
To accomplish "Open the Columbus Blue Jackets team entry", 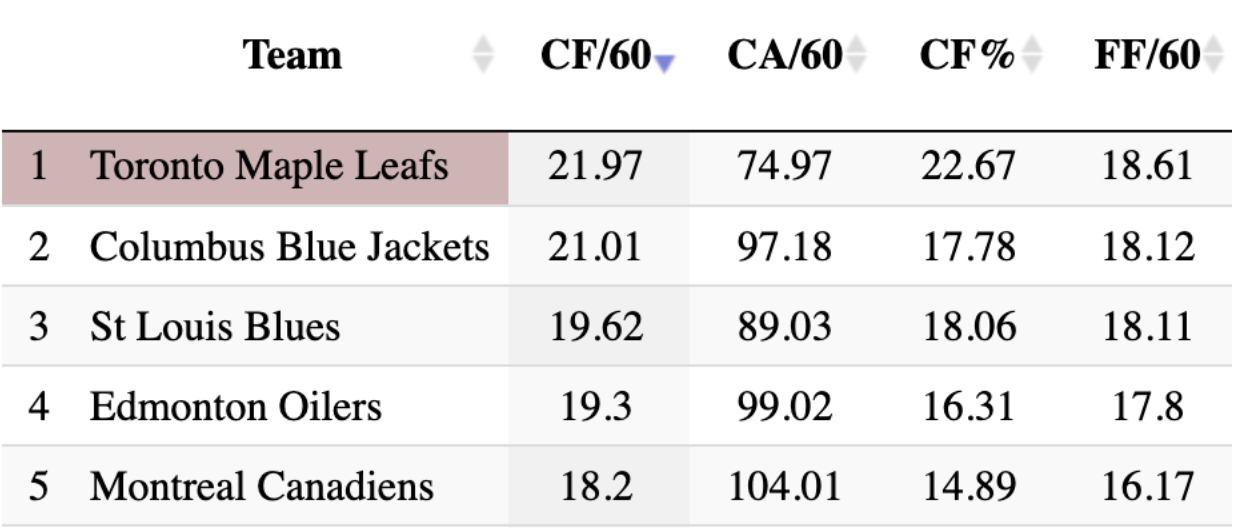I will pos(289,247).
